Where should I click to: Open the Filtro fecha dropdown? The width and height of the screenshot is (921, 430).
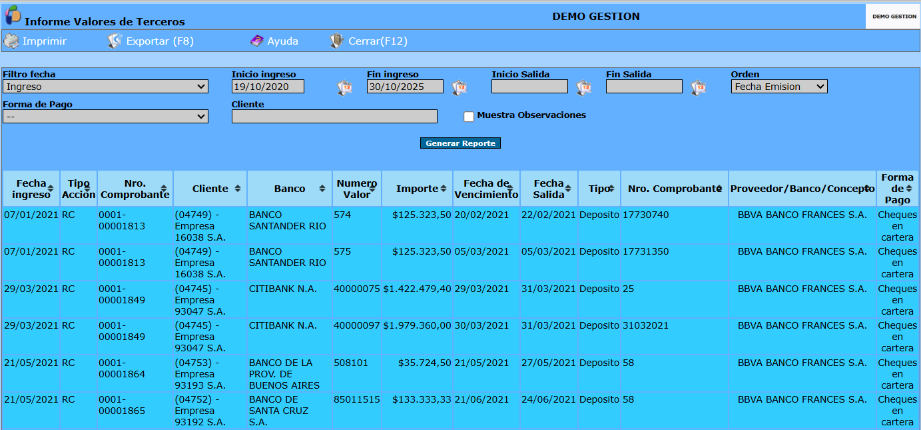click(106, 87)
